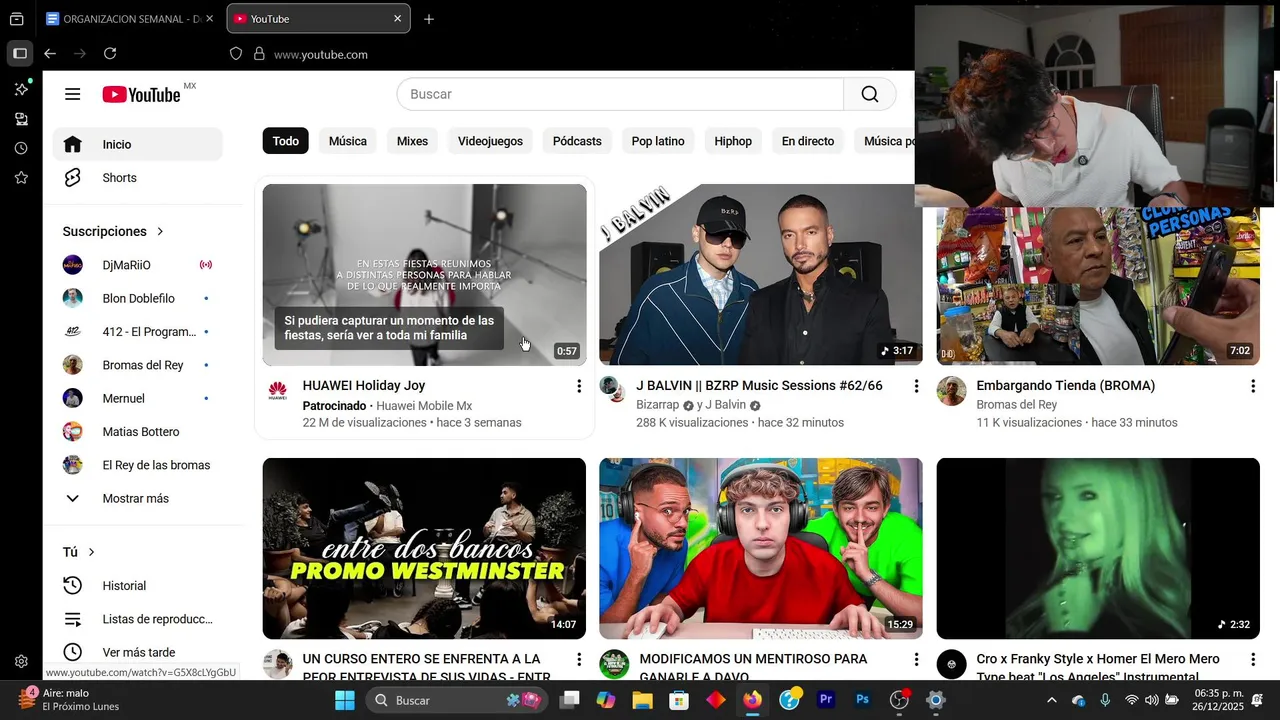Select the Mixes filter chip

412,141
